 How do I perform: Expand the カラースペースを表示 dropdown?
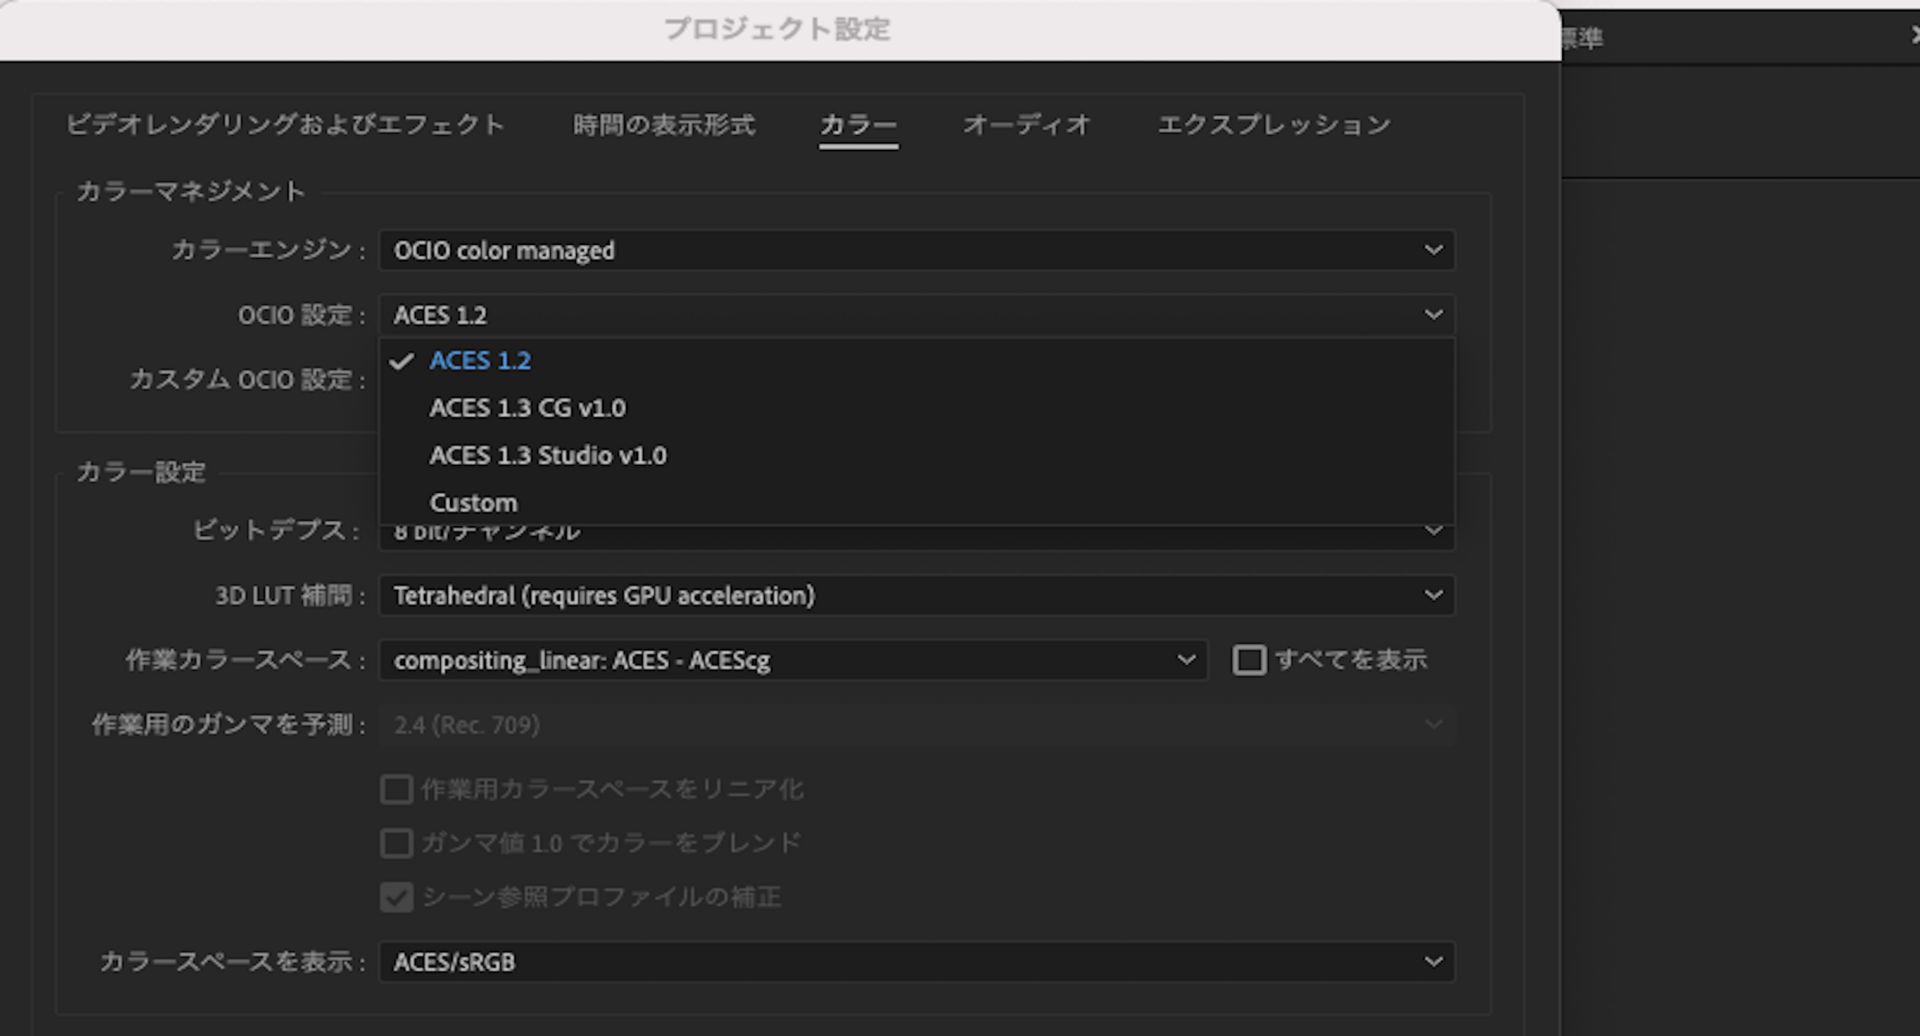pyautogui.click(x=916, y=961)
